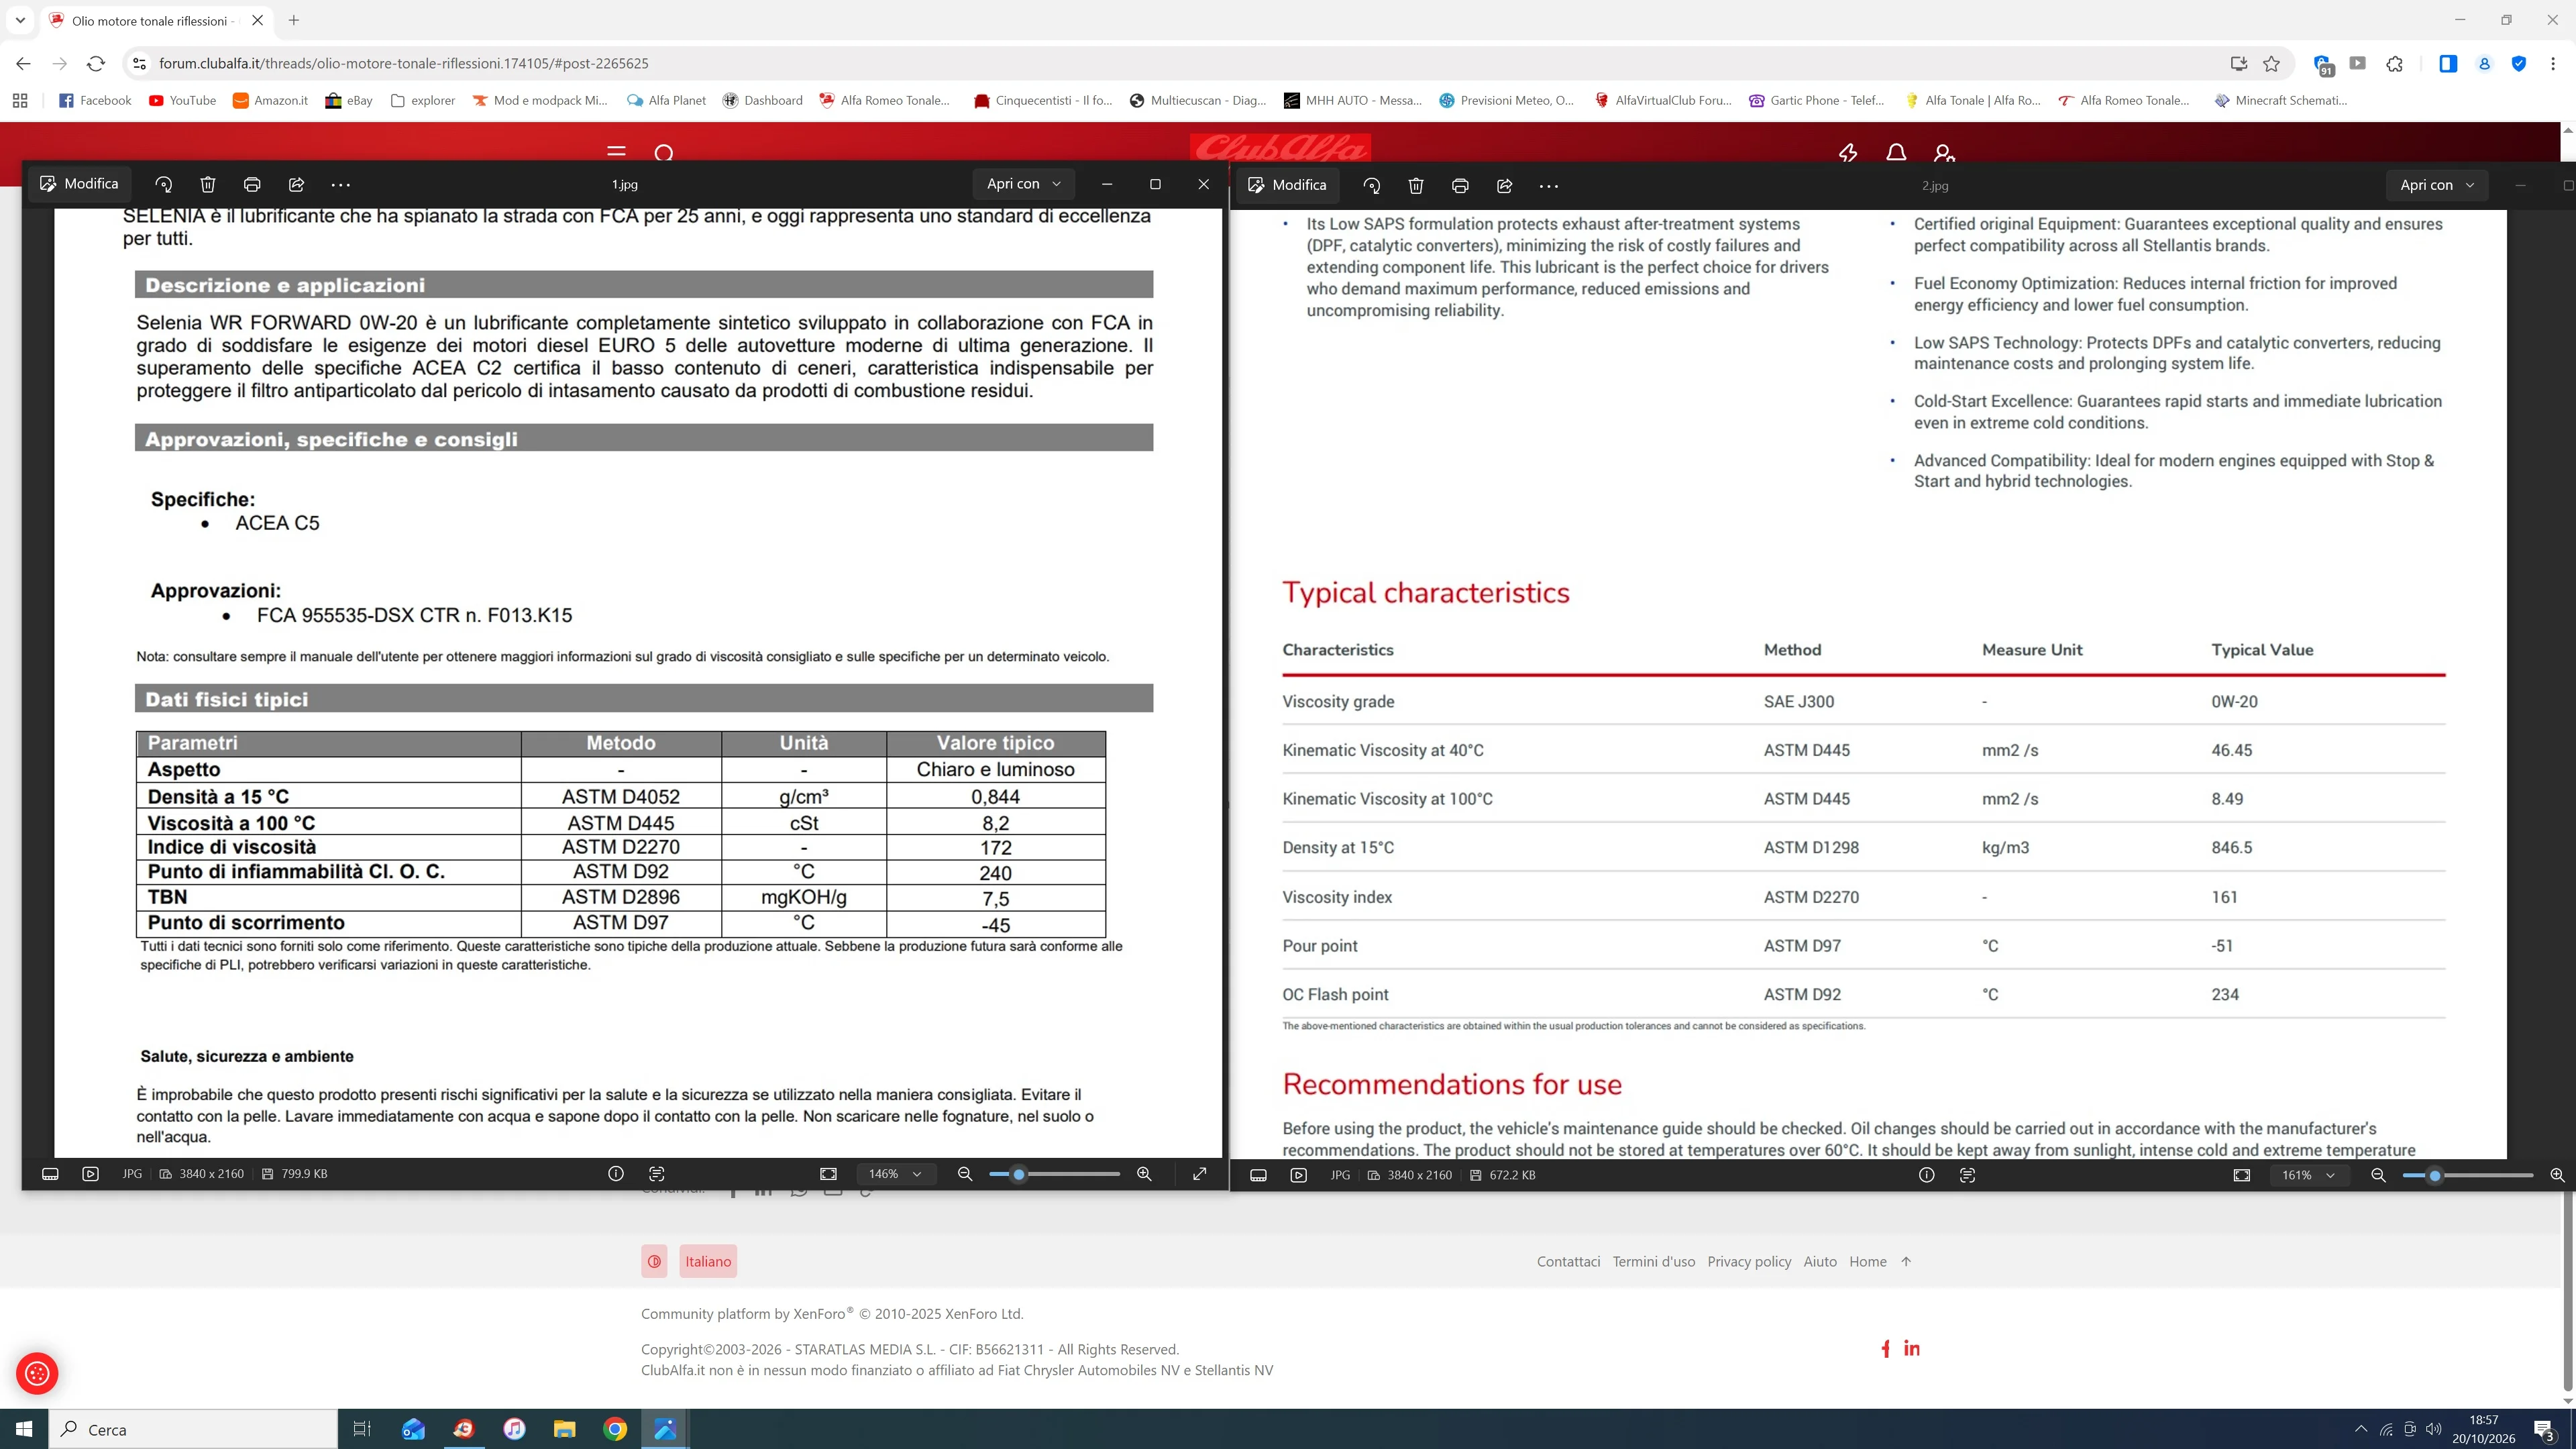2576x1449 pixels.
Task: Open the Italiano language selector
Action: coord(708,1261)
